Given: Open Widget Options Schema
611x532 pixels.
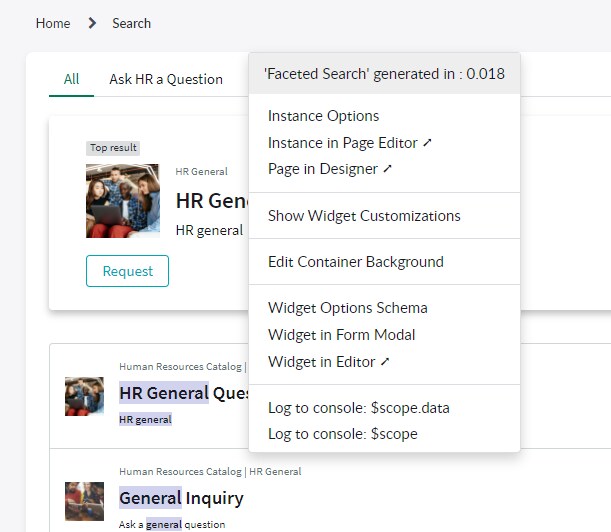Looking at the screenshot, I should tap(347, 308).
